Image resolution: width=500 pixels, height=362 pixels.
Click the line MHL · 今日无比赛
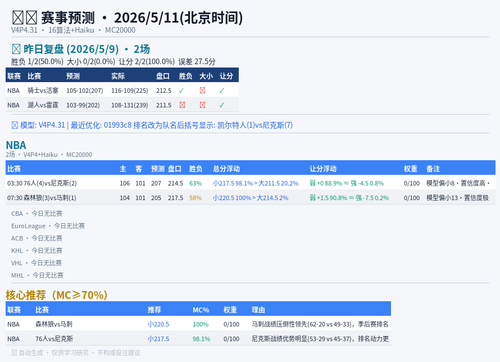pos(37,275)
